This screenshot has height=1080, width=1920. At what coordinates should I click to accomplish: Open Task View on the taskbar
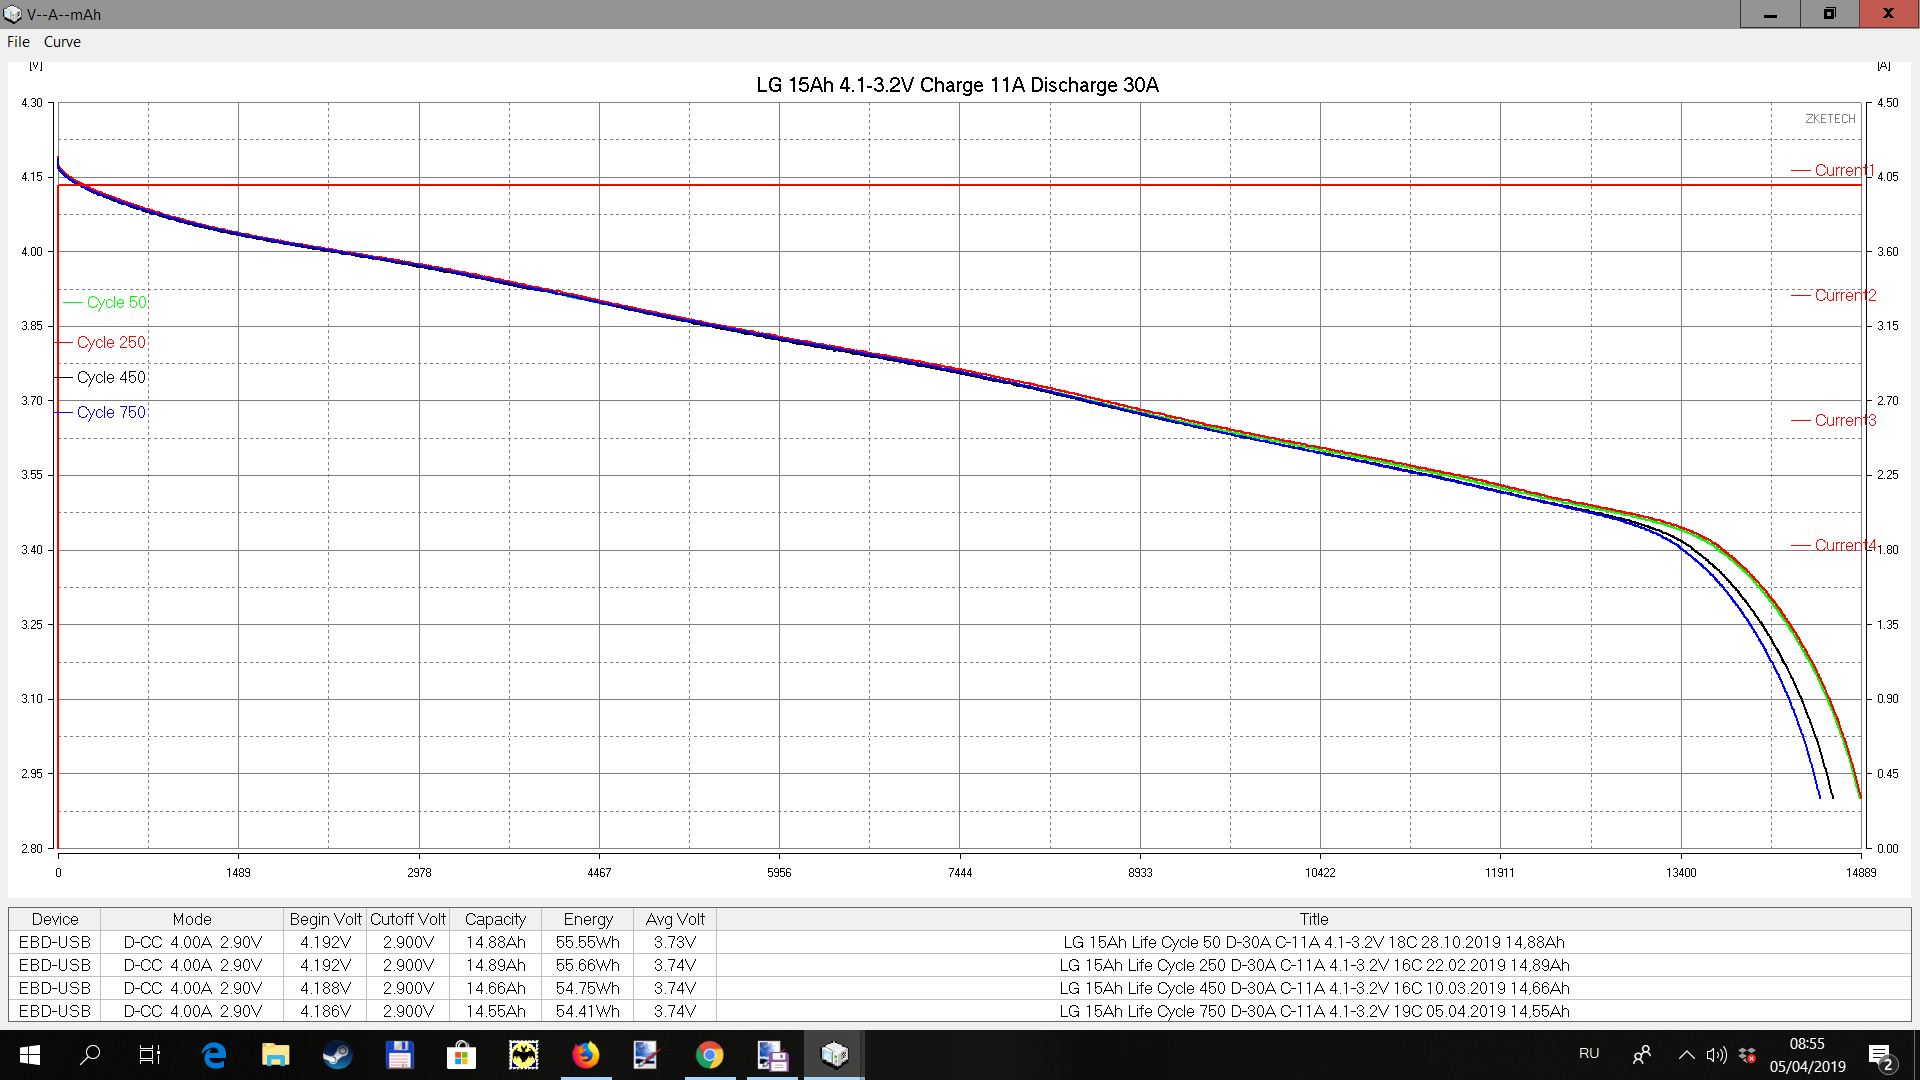coord(150,1055)
